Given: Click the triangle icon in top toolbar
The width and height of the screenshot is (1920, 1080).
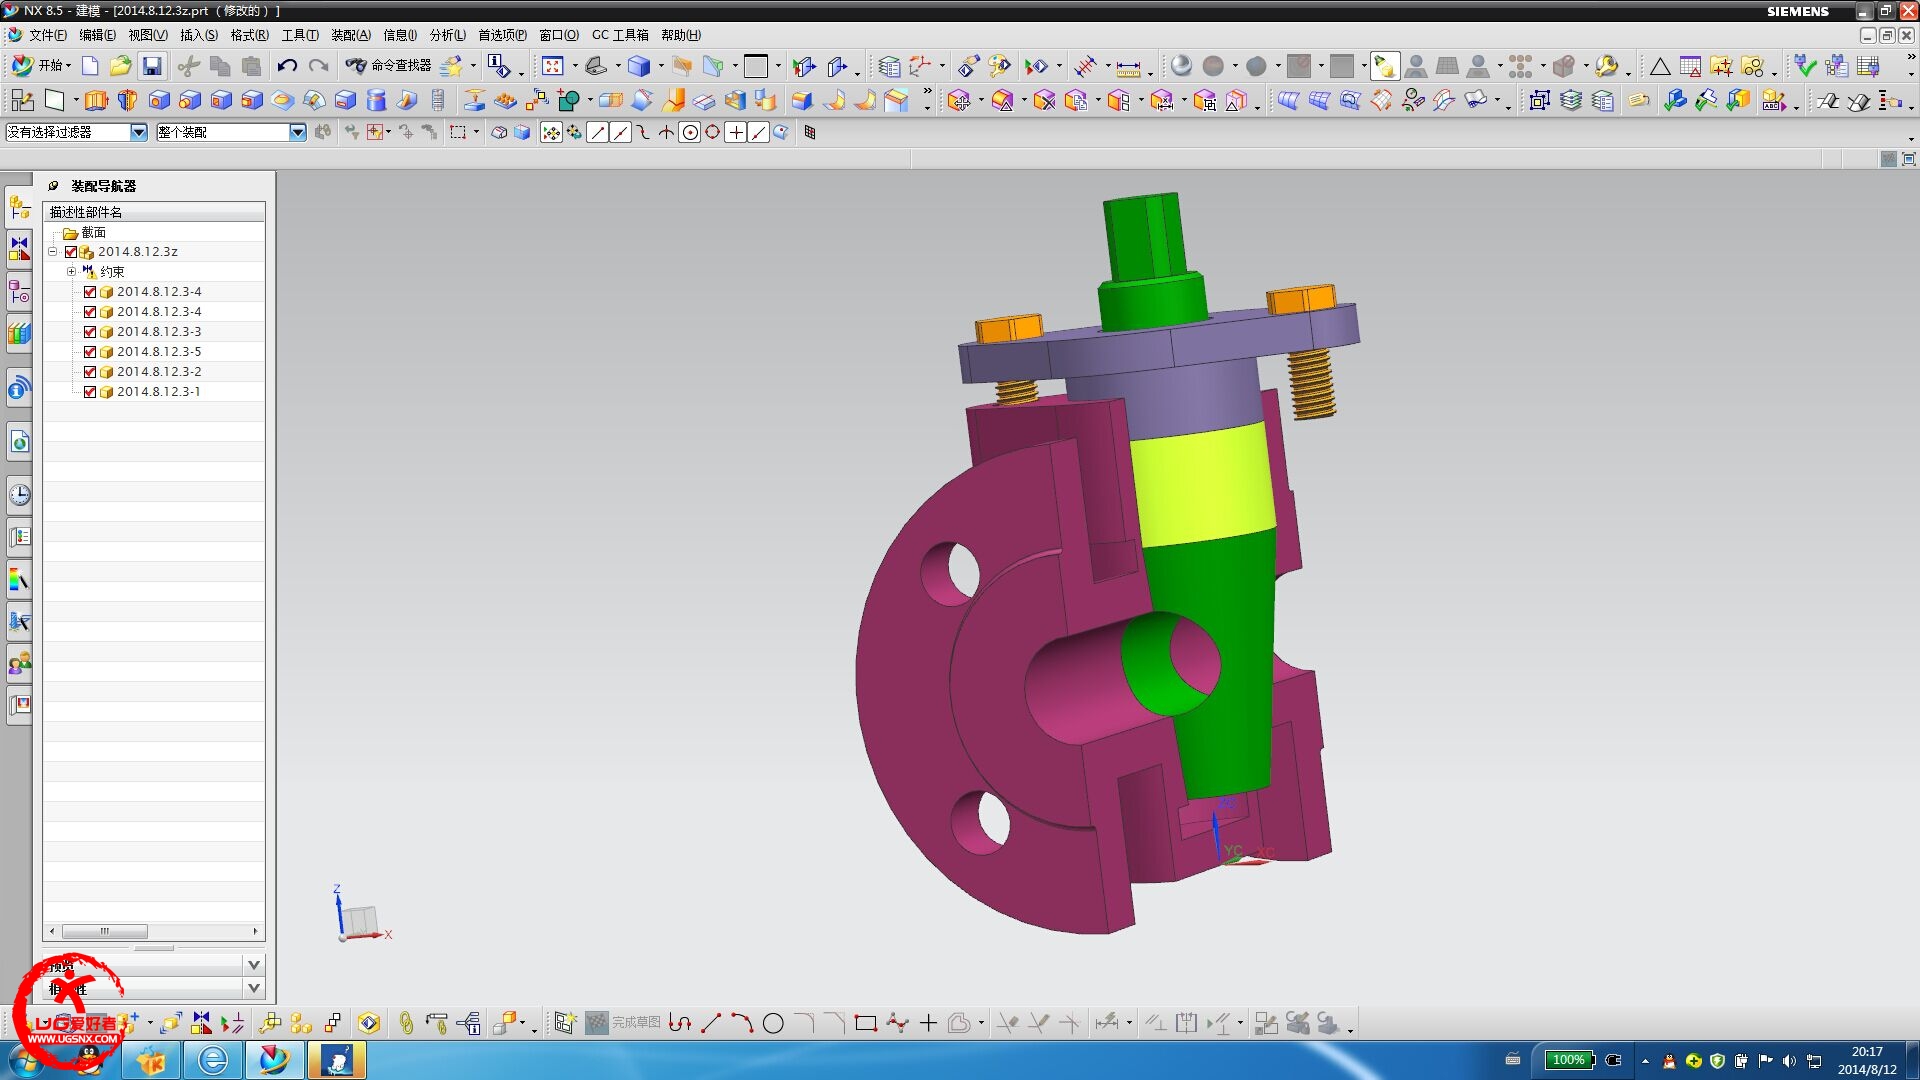Looking at the screenshot, I should 1660,67.
